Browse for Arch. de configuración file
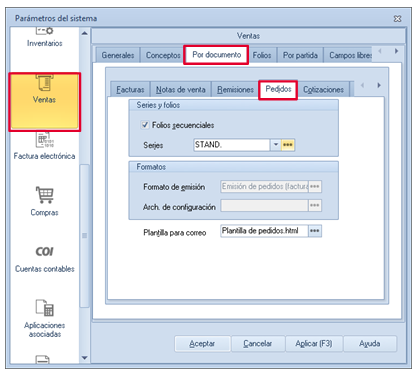Viewport: 418px width, 373px height. click(x=315, y=205)
